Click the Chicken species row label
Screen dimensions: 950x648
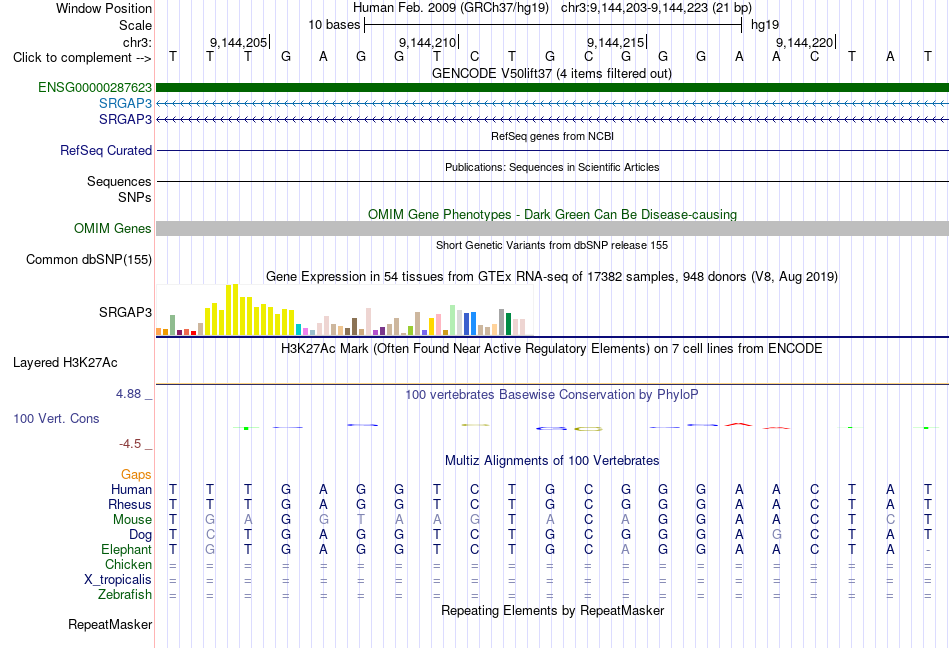(x=128, y=564)
